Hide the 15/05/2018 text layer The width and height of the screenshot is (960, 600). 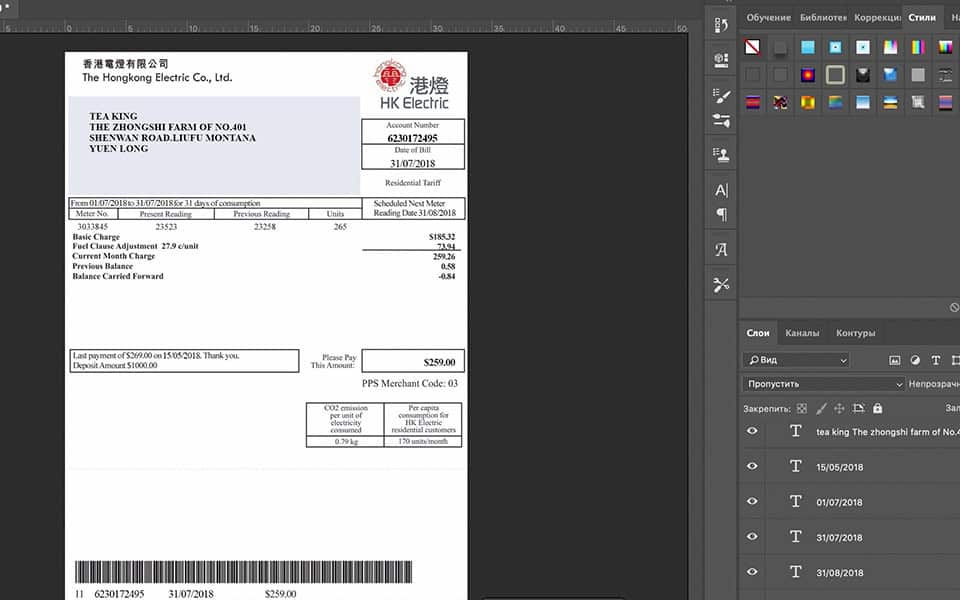(752, 466)
